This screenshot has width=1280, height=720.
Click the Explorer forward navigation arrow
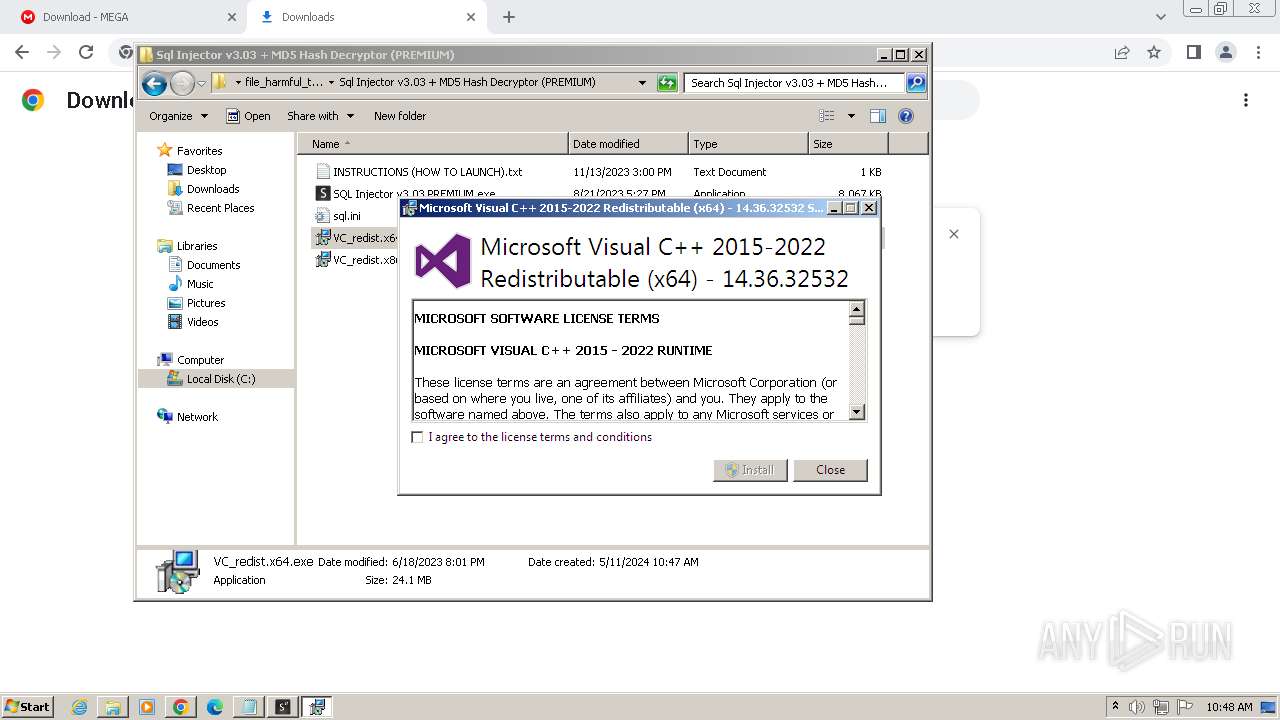point(182,83)
